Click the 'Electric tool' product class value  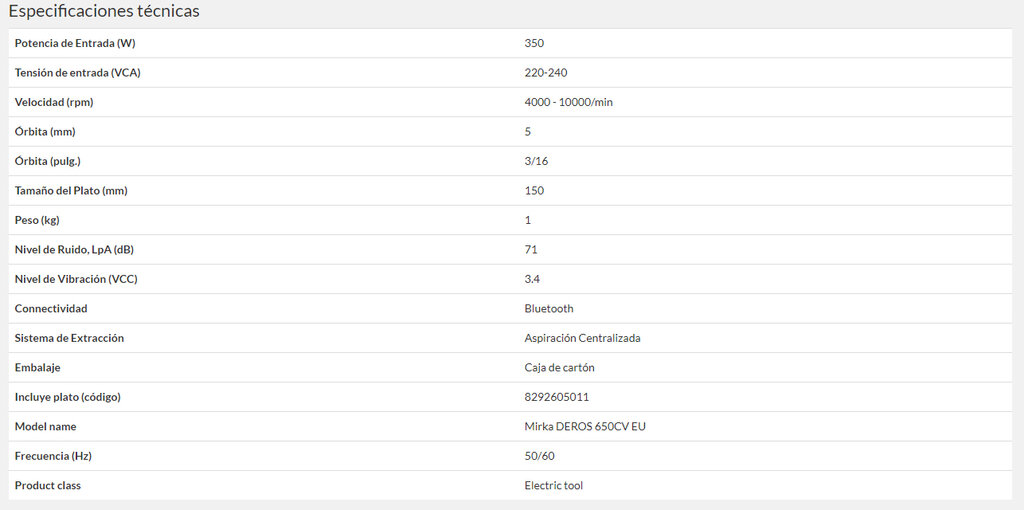(x=553, y=486)
